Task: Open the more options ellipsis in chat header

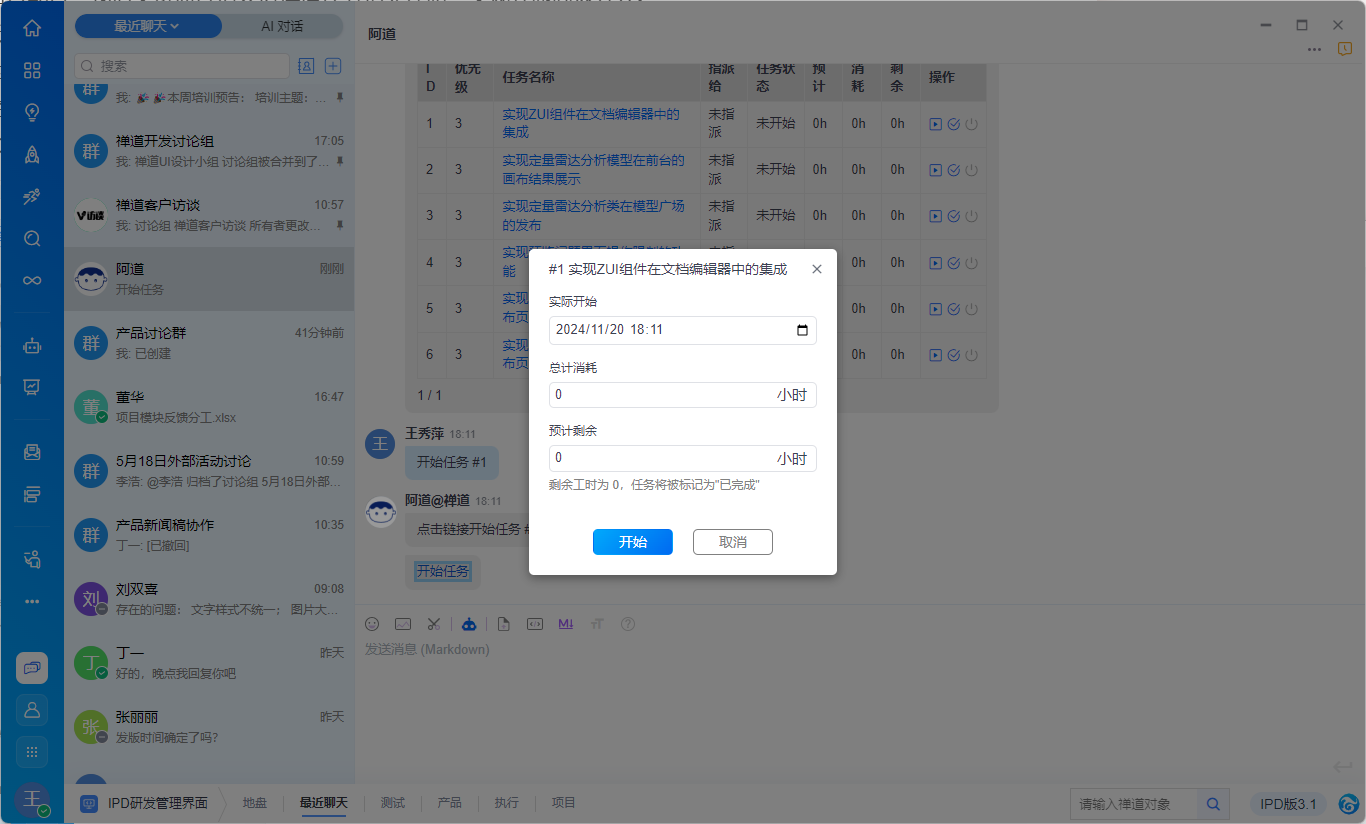Action: (1314, 49)
